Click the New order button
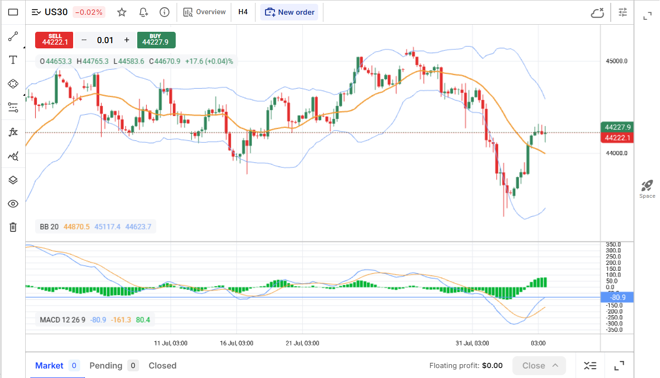 pyautogui.click(x=290, y=12)
